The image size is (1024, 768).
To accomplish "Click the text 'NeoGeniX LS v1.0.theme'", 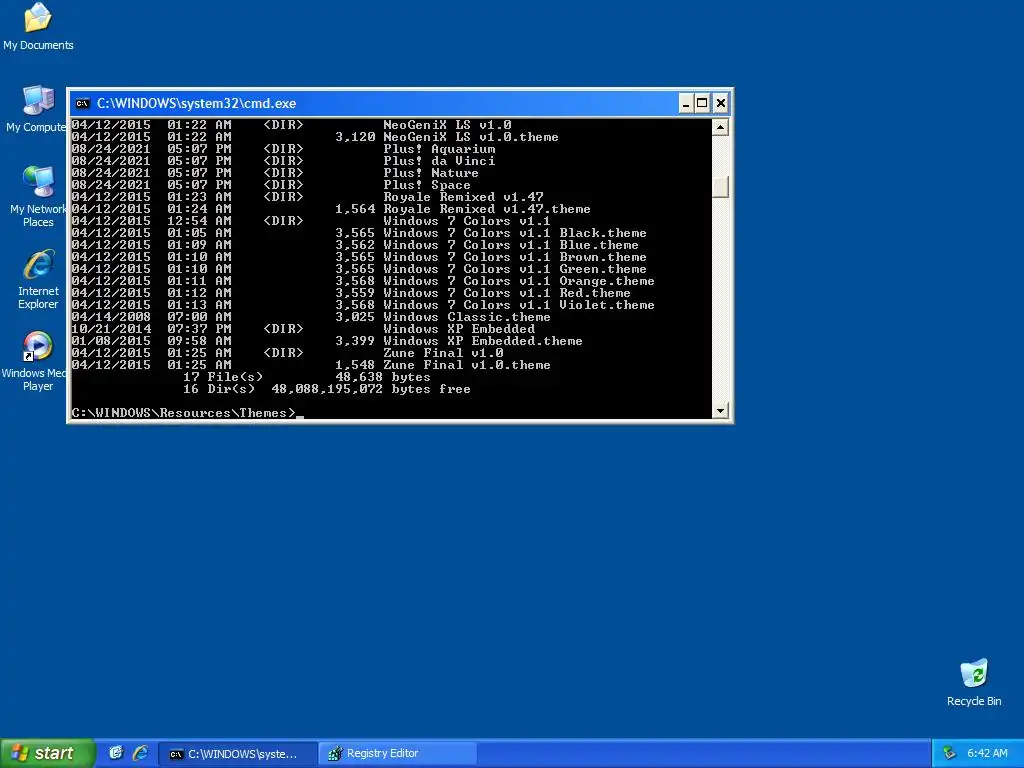I will tap(470, 137).
